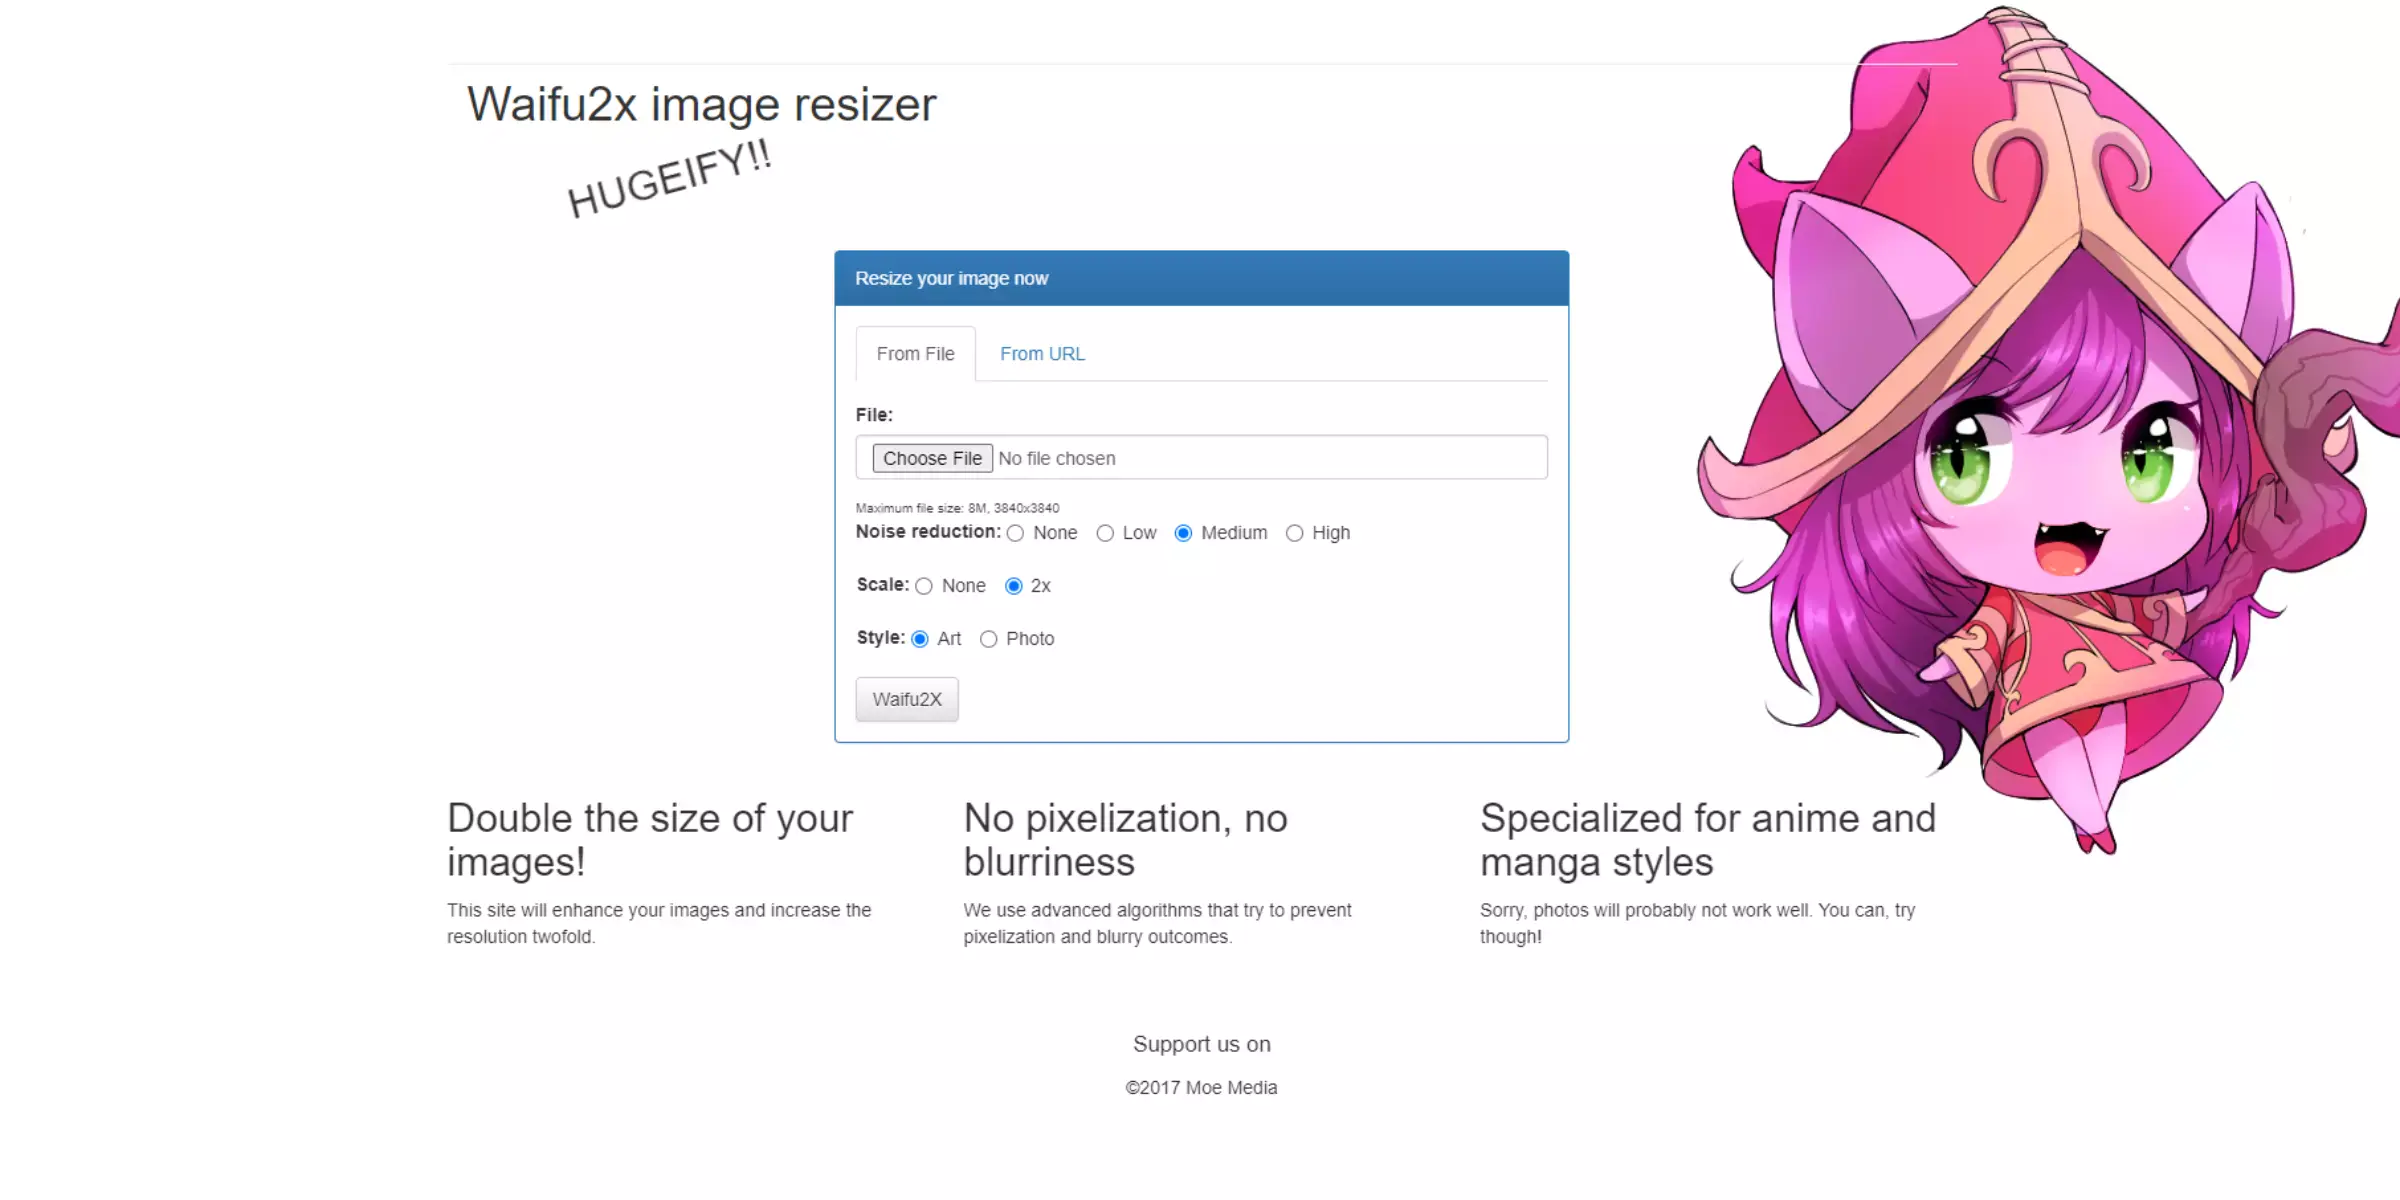Click the Support us on link
Screen dimensions: 2400x1200
[1202, 1042]
